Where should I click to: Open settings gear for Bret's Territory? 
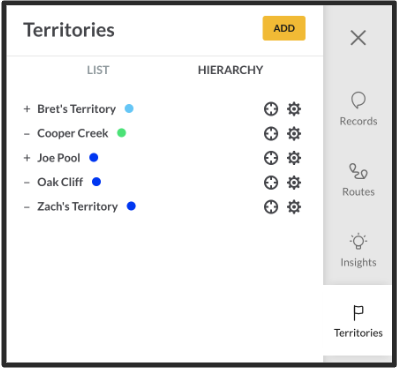click(x=294, y=109)
